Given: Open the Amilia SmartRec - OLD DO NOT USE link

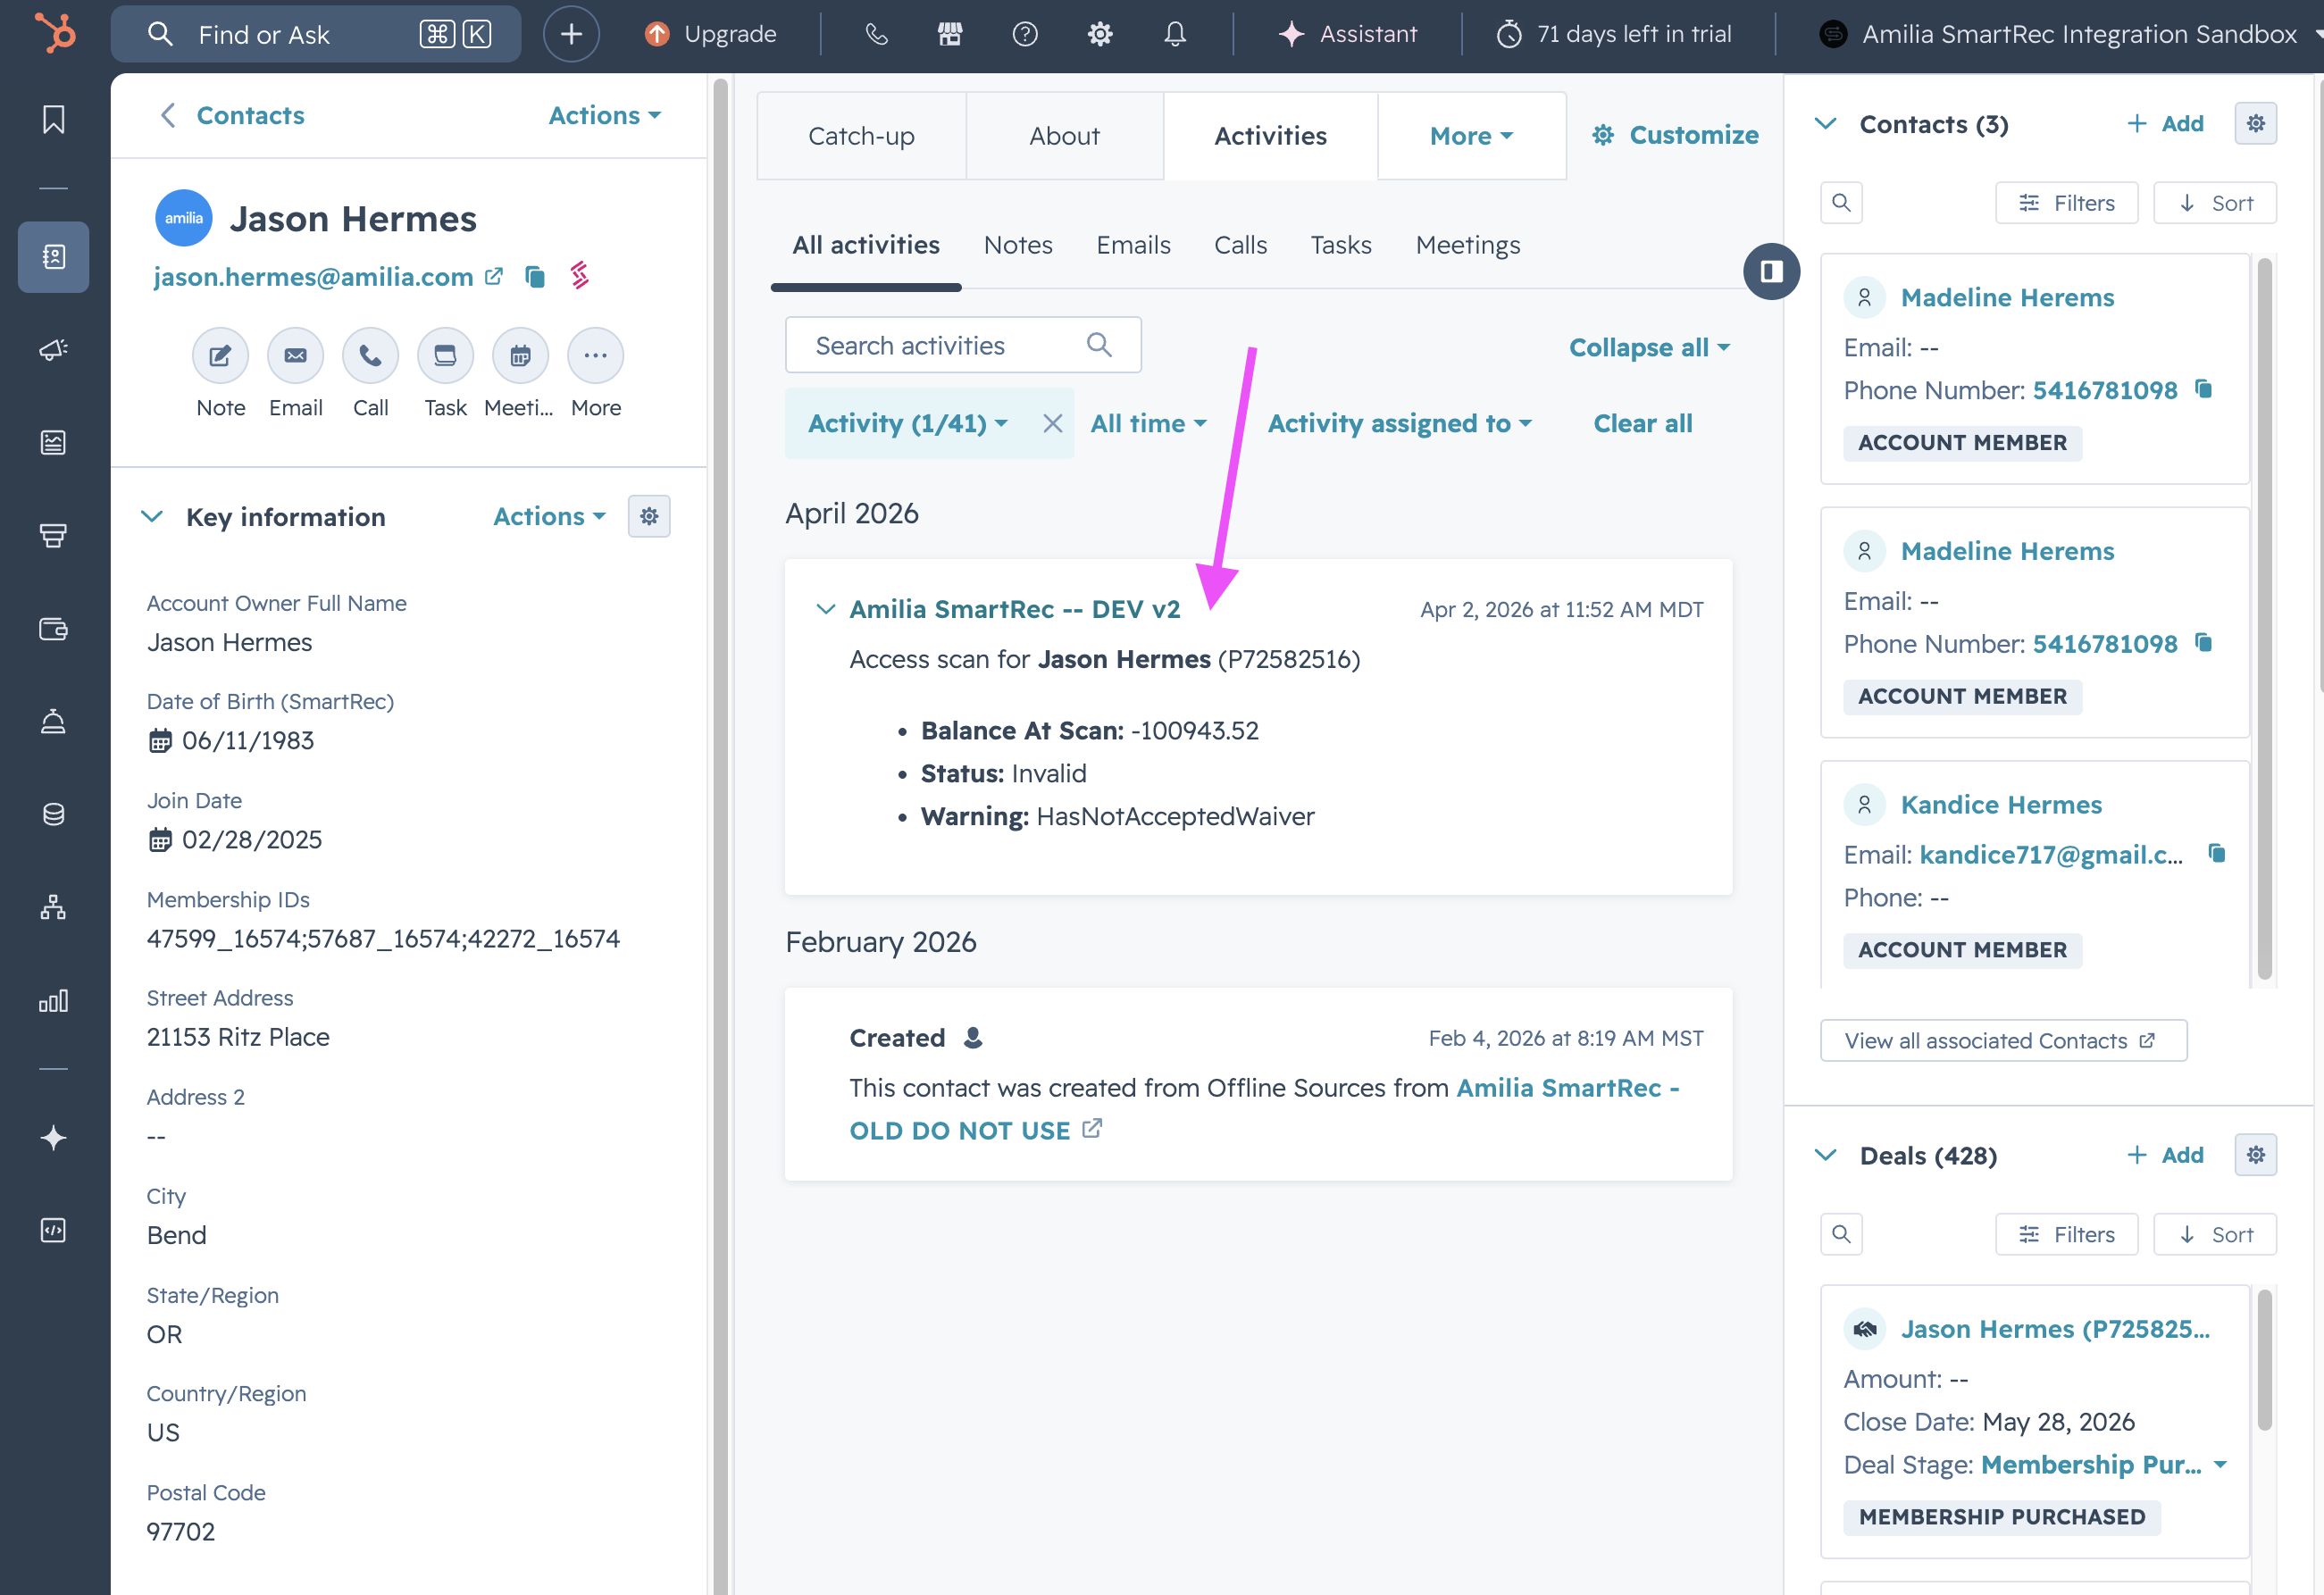Looking at the screenshot, I should (1264, 1109).
